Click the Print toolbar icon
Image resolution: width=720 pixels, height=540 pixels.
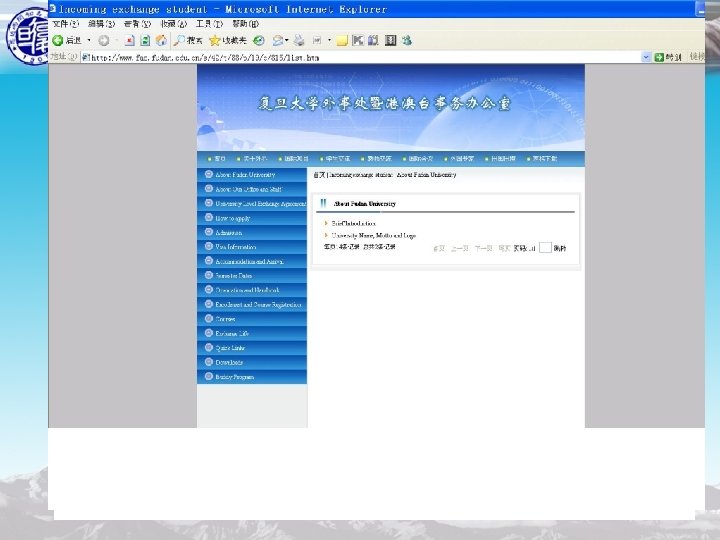(299, 41)
